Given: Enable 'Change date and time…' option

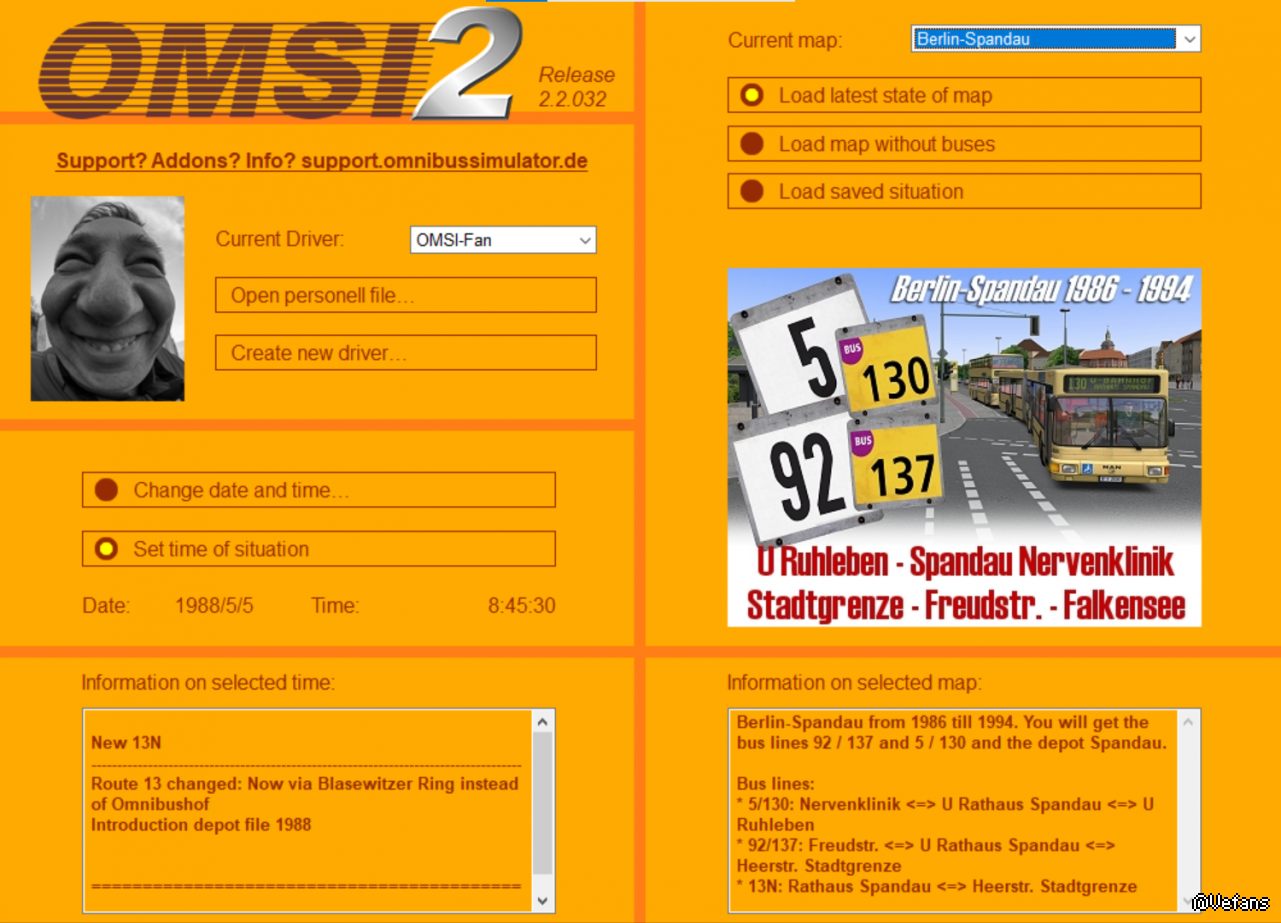Looking at the screenshot, I should (318, 490).
